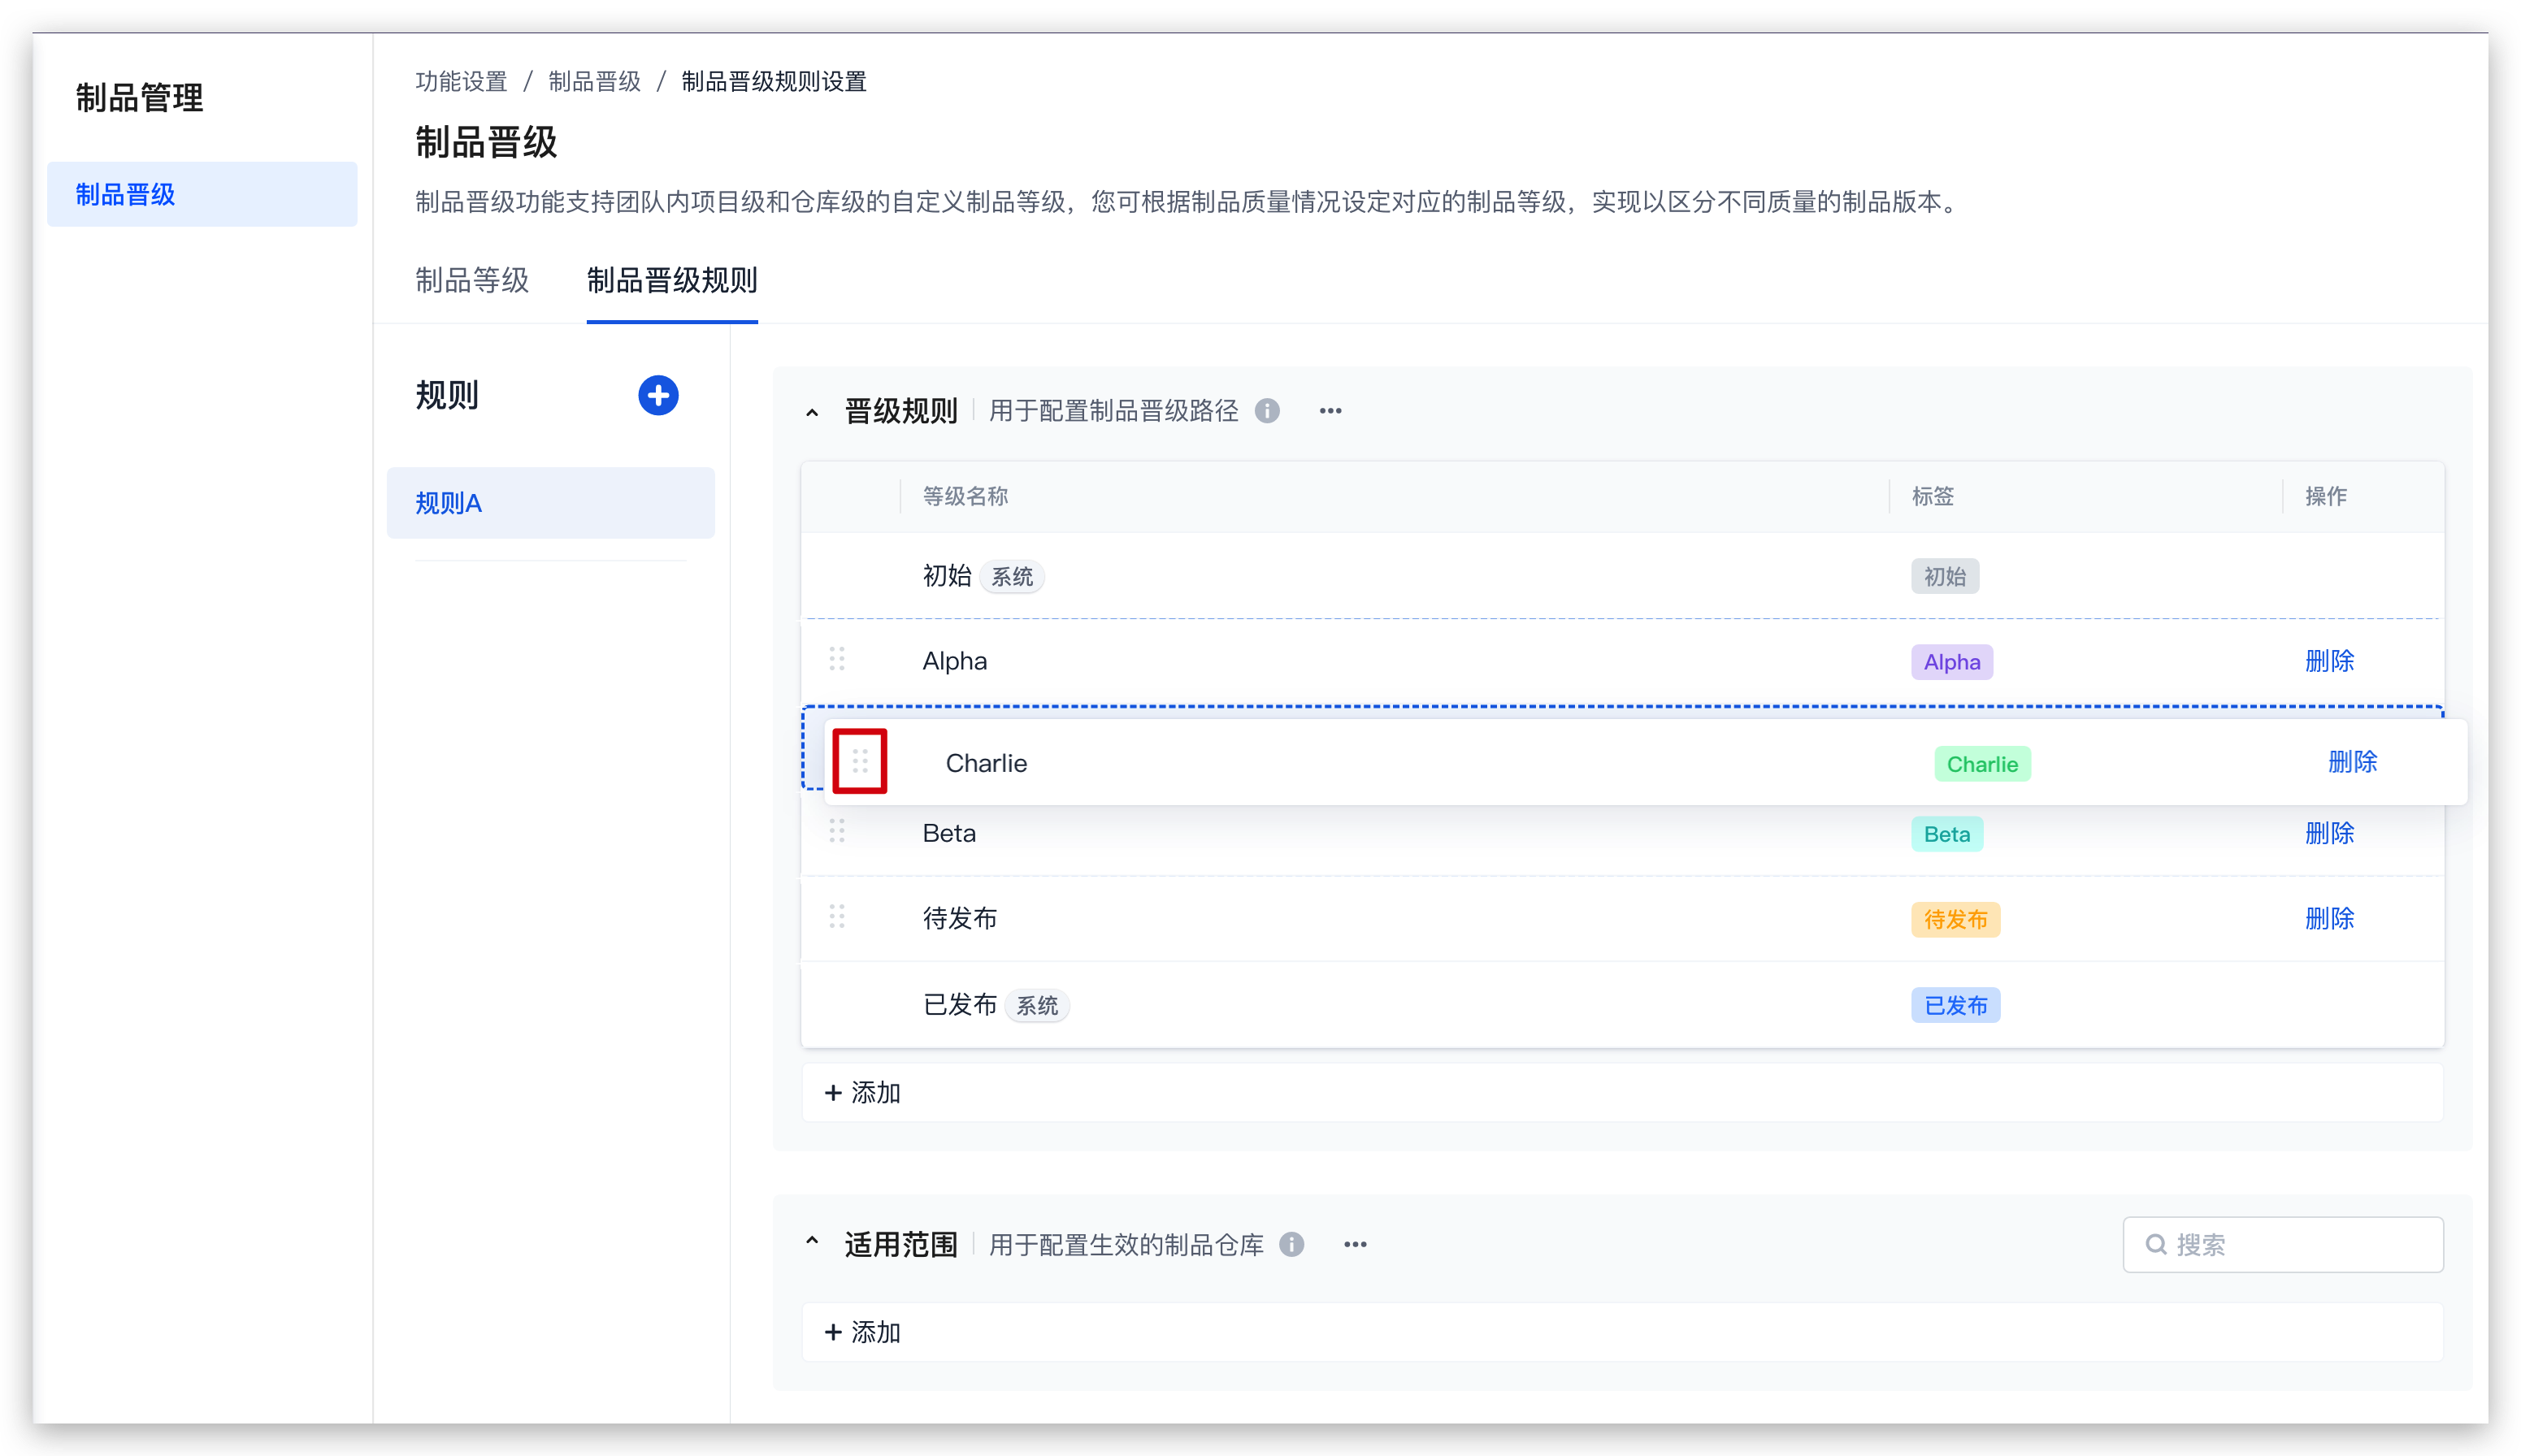Open the more options menu for 适用范围
Viewport: 2521px width, 1456px height.
click(x=1355, y=1244)
